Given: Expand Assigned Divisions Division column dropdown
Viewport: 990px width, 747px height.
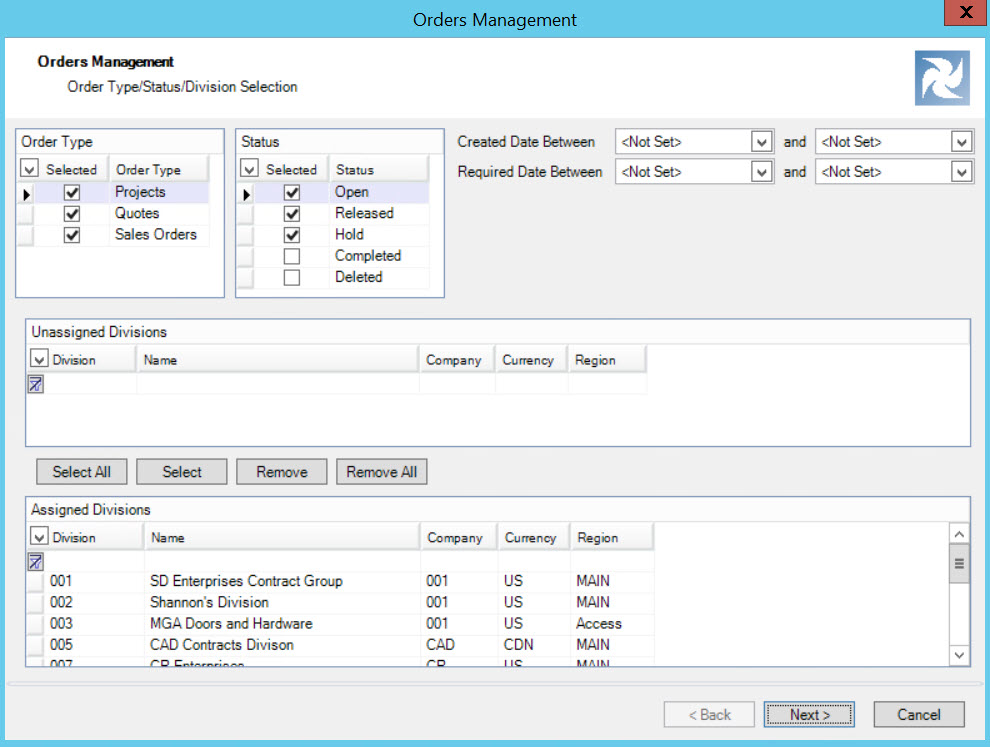Looking at the screenshot, I should tap(39, 536).
